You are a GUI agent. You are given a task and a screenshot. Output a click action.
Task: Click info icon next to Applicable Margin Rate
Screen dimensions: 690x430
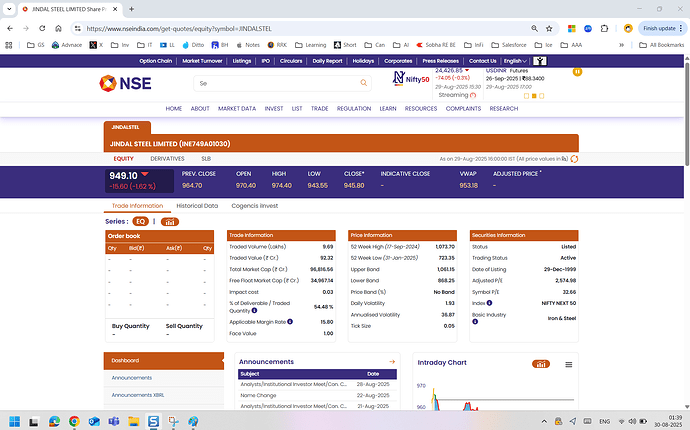[x=290, y=322]
